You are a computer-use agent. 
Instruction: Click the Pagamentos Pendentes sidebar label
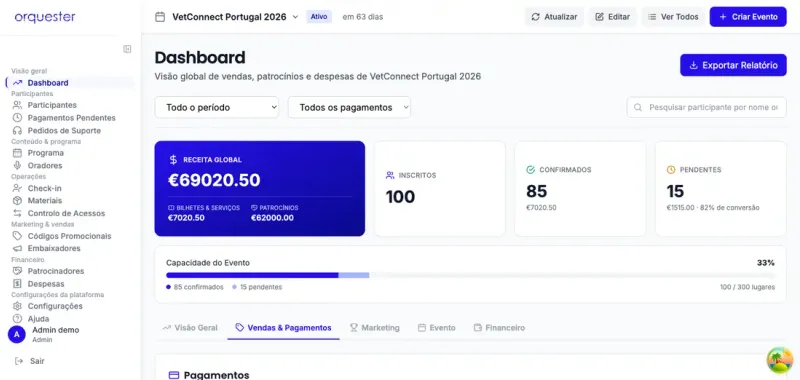[71, 118]
